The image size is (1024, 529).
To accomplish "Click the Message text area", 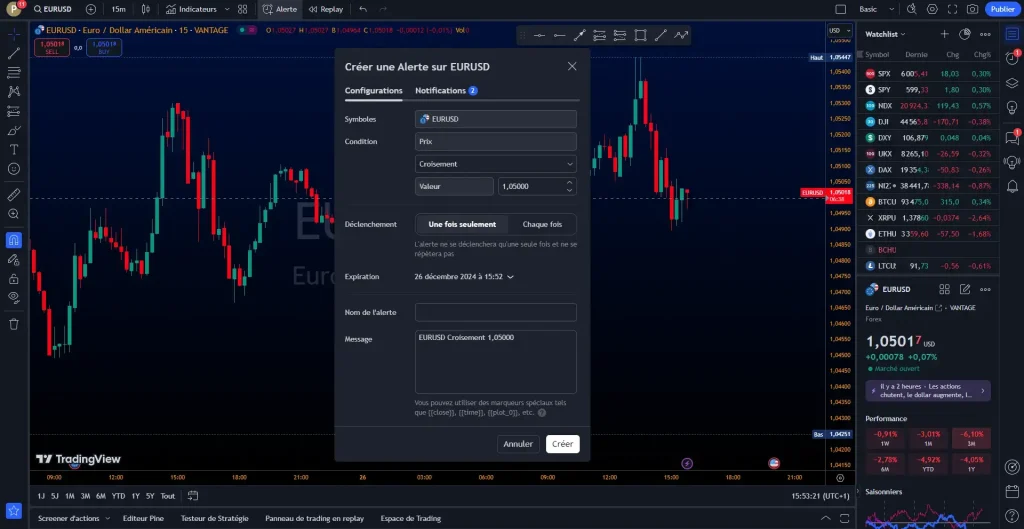I will [496, 362].
